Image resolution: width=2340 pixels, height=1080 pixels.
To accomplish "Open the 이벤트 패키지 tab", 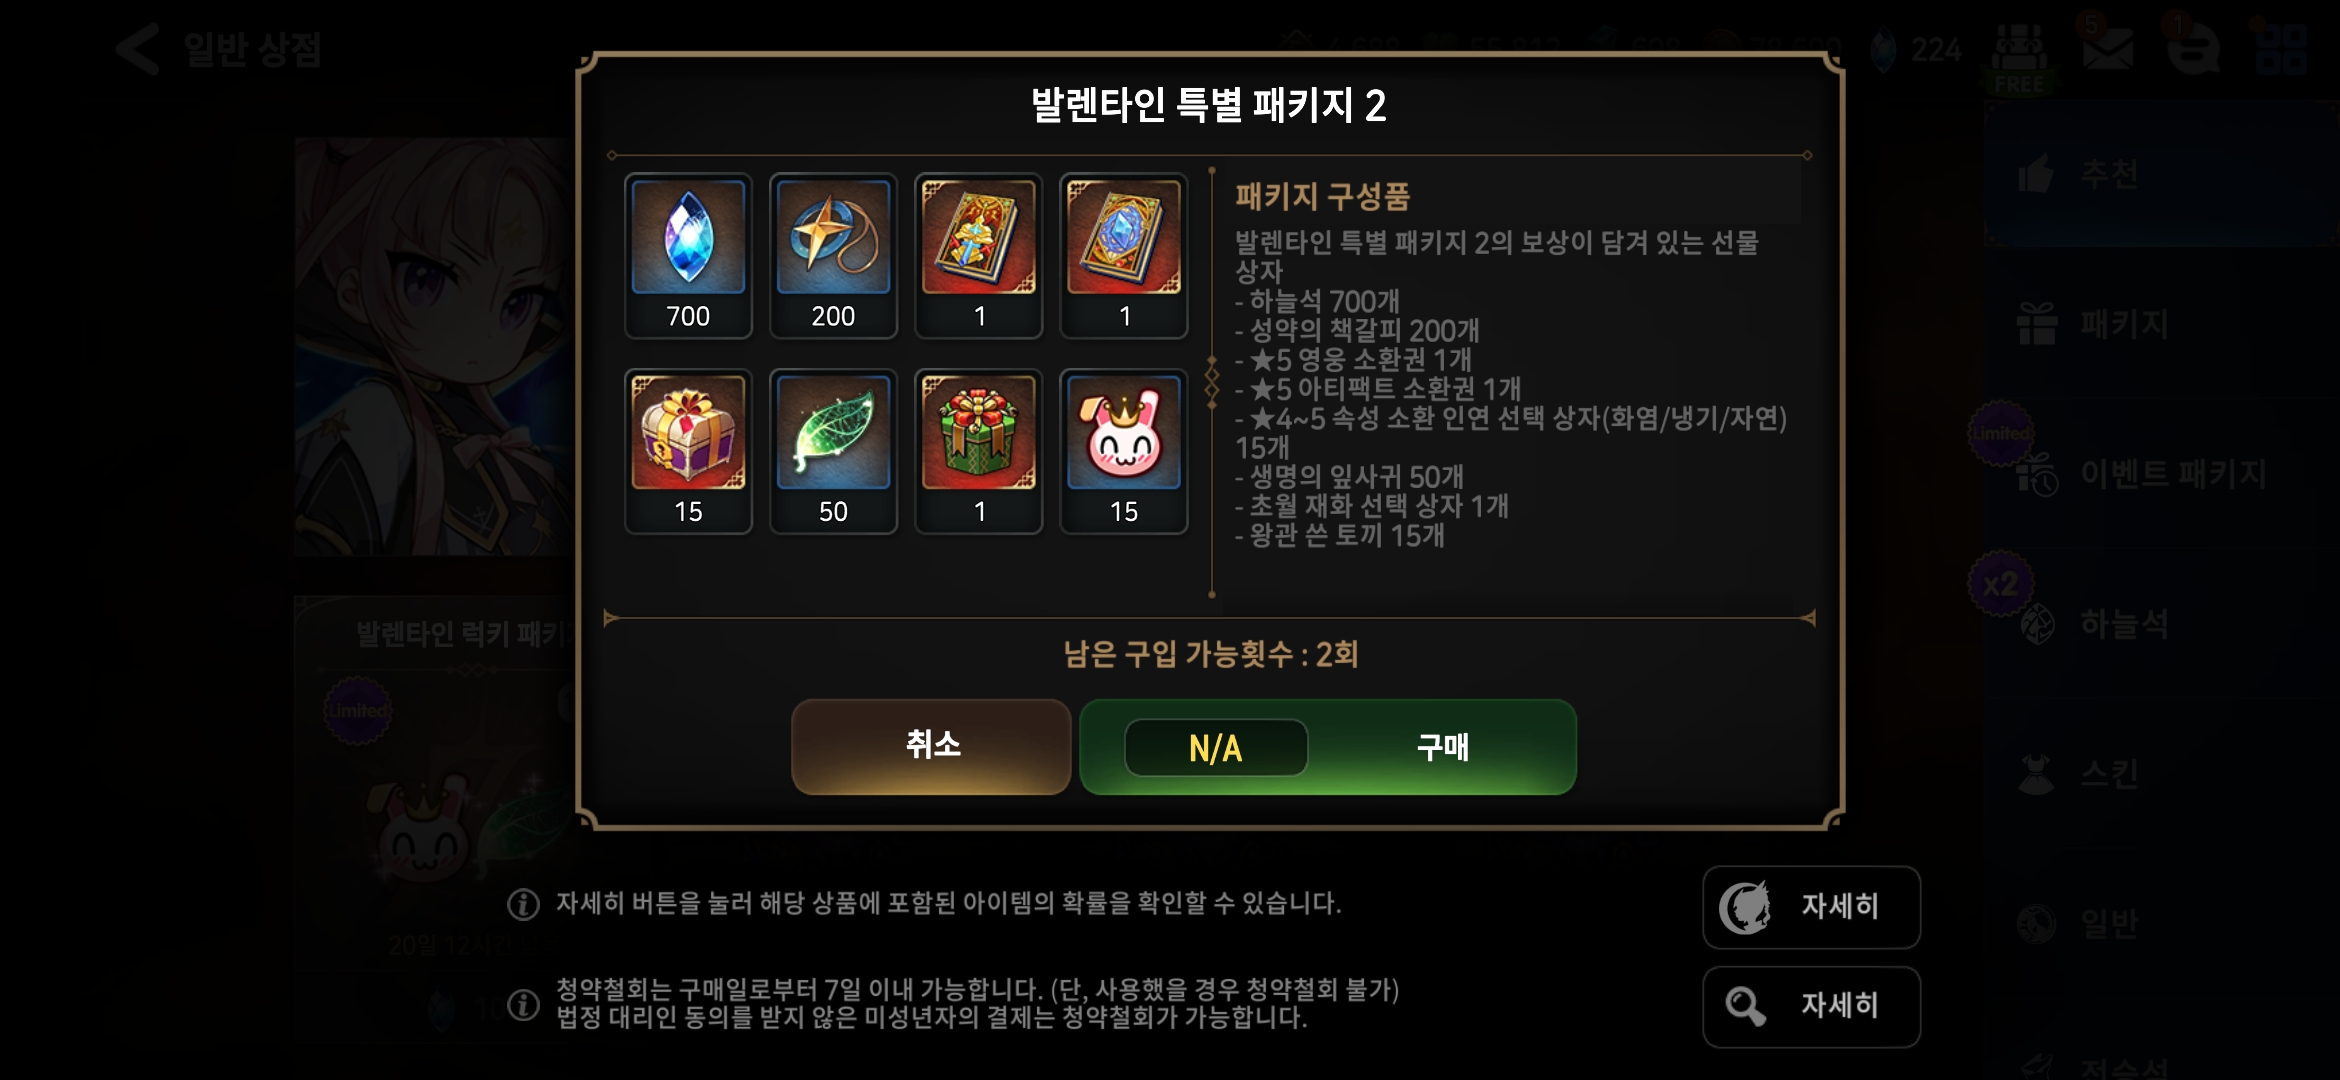I will tap(2160, 473).
